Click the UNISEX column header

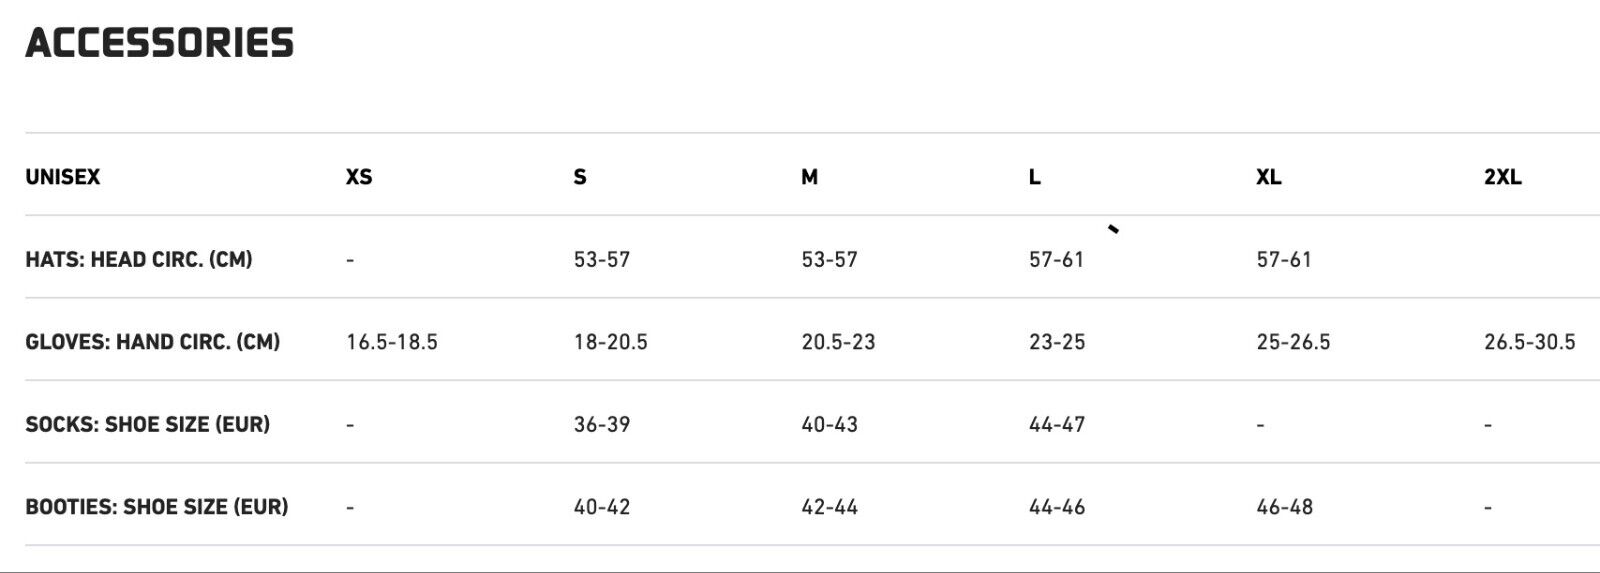[x=63, y=177]
